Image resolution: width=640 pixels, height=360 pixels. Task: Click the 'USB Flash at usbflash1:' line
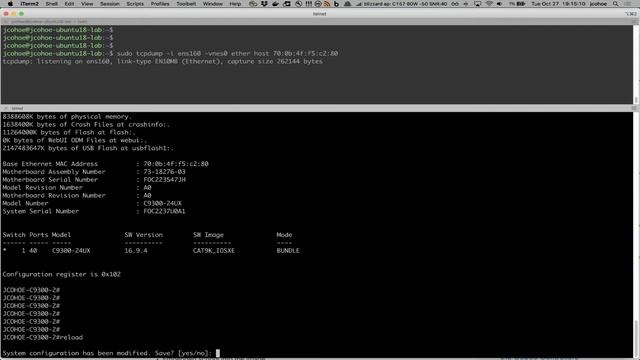(x=88, y=148)
